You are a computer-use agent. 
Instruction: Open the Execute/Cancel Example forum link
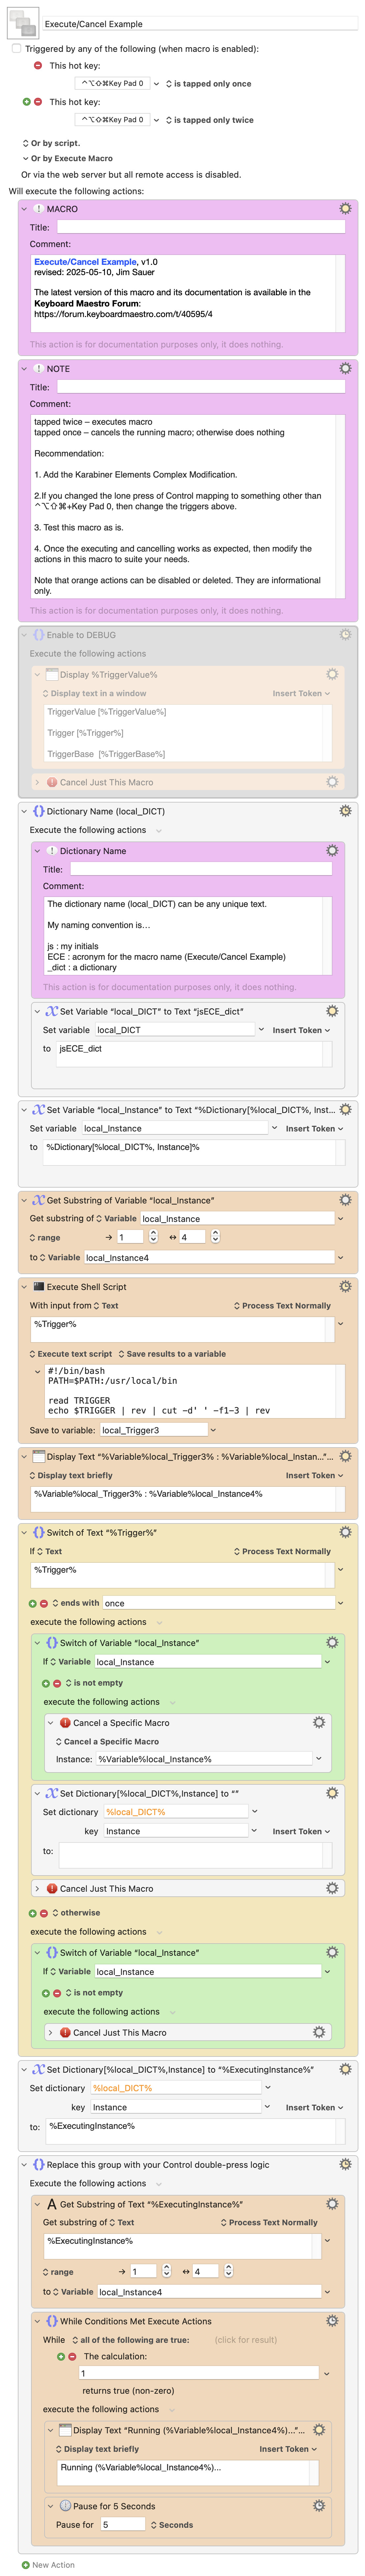tap(85, 262)
